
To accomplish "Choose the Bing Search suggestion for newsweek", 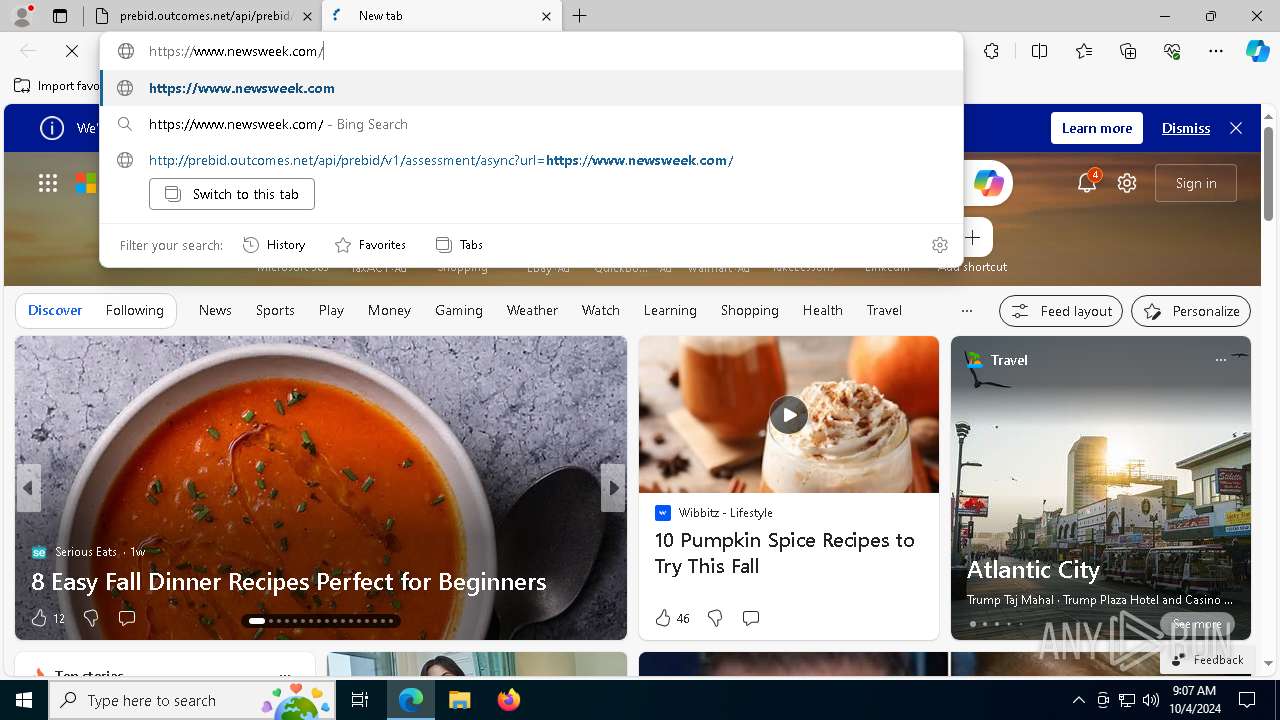I will (x=531, y=124).
